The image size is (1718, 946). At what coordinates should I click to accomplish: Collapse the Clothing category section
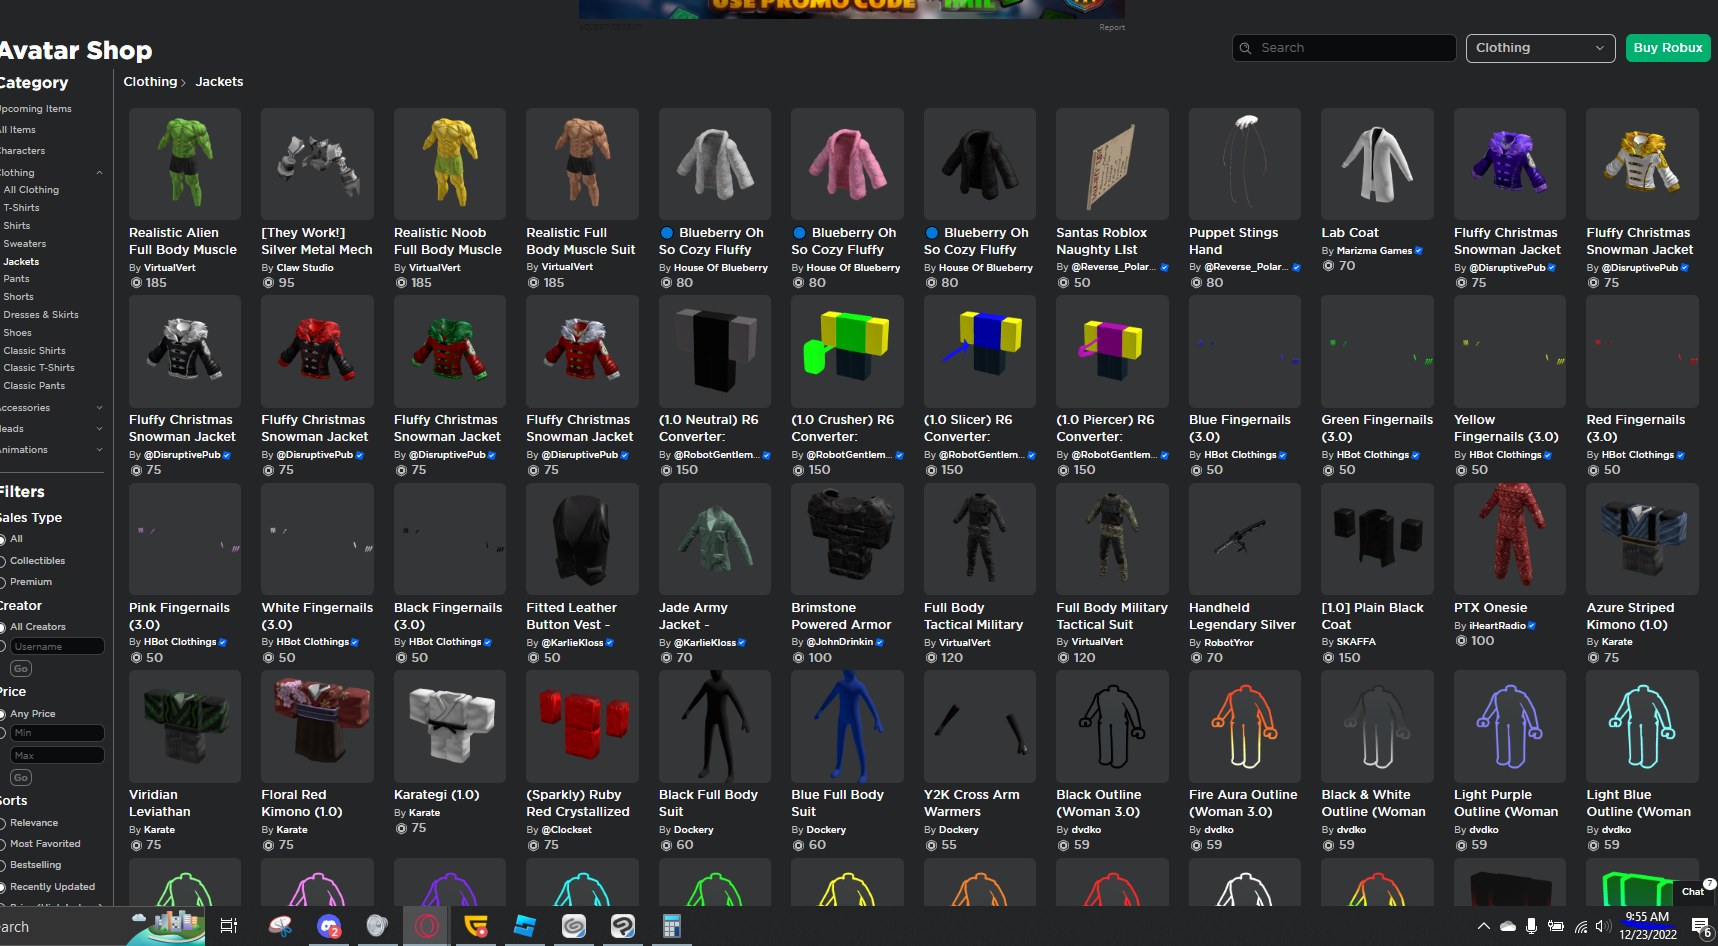click(x=99, y=173)
